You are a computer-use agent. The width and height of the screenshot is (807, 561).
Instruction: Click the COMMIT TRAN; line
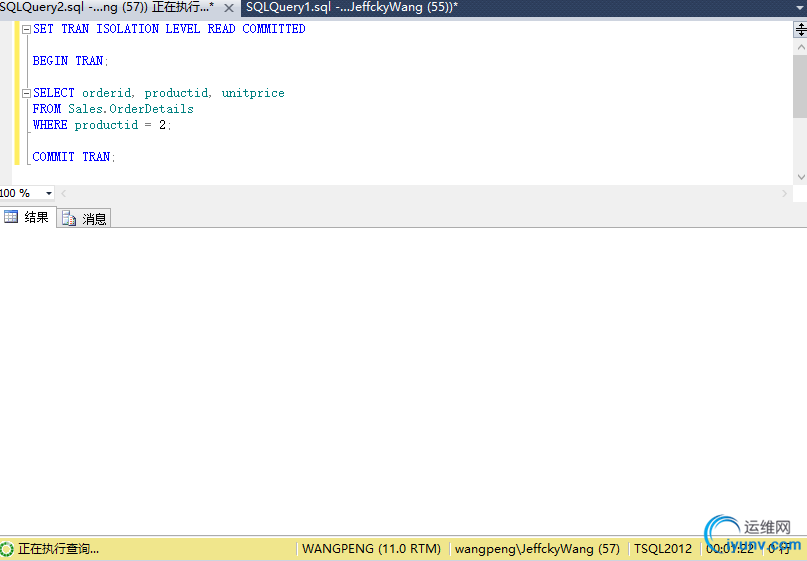tap(74, 156)
